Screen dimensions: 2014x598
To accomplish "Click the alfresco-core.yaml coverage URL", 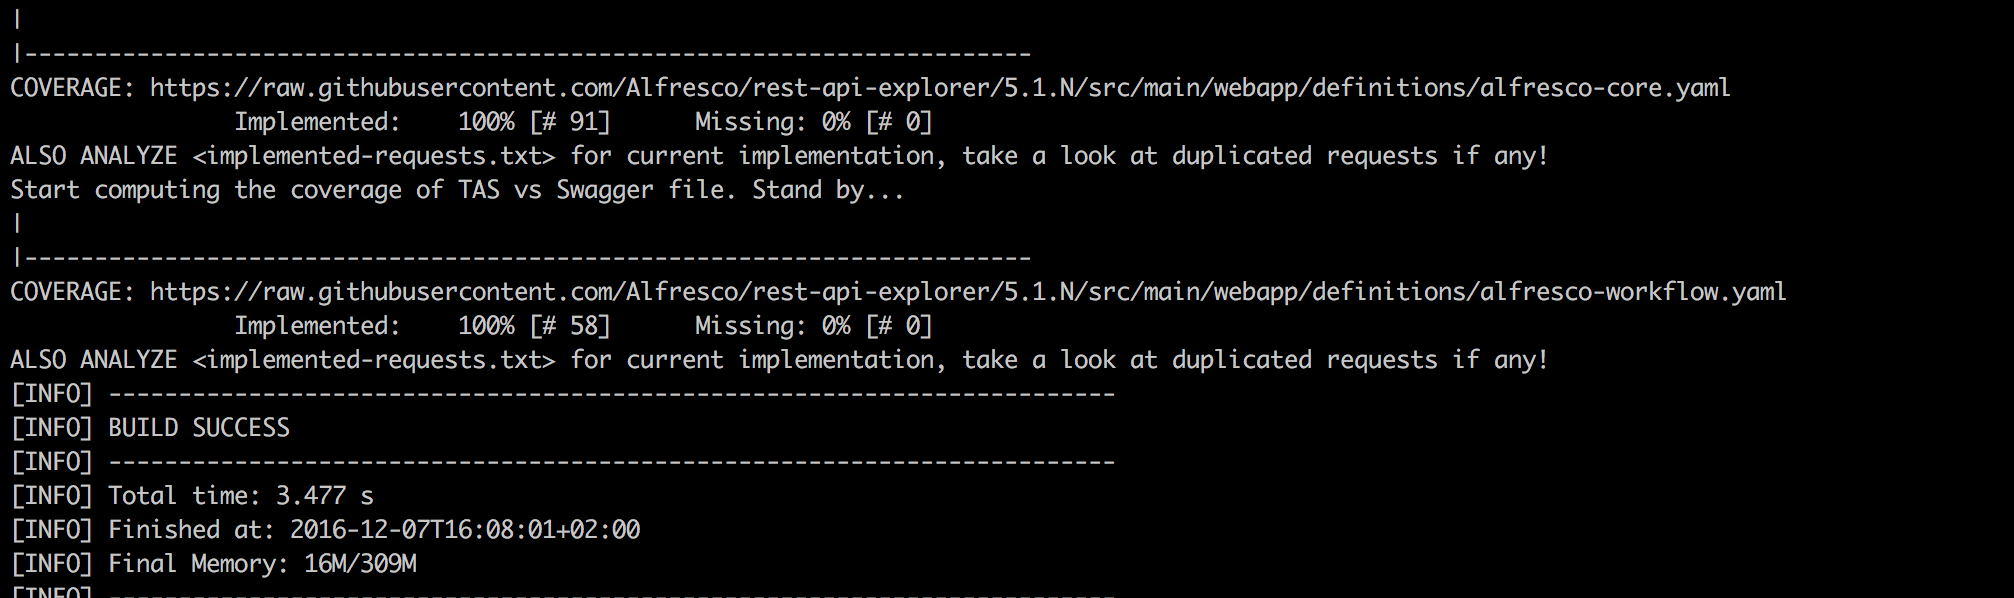I will coord(940,88).
